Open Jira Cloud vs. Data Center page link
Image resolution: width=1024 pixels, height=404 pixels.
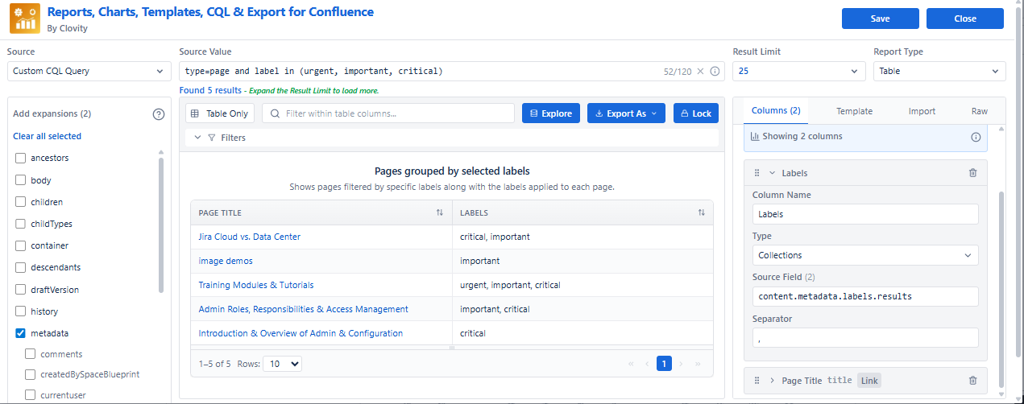click(x=249, y=237)
